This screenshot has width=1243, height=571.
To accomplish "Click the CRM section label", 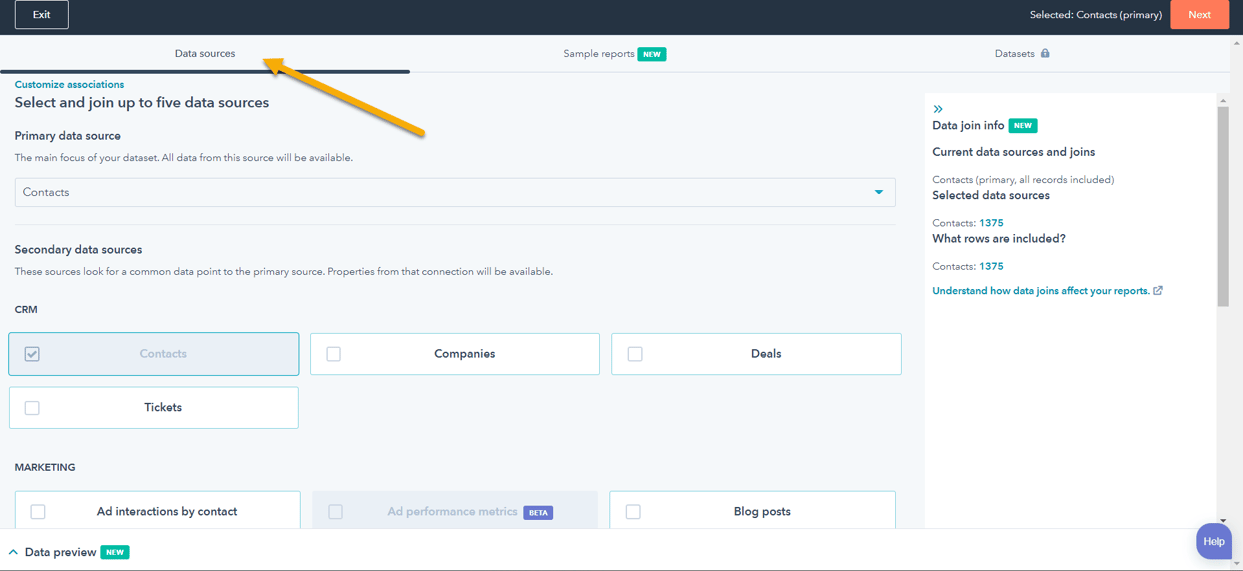I will pos(26,310).
